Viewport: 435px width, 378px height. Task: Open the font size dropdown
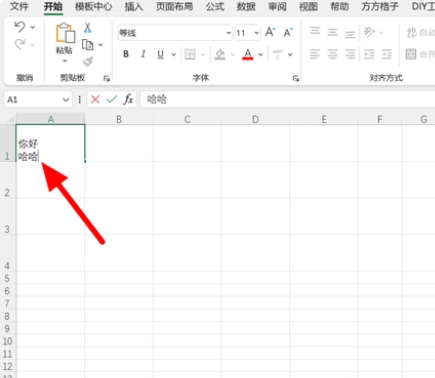[256, 33]
